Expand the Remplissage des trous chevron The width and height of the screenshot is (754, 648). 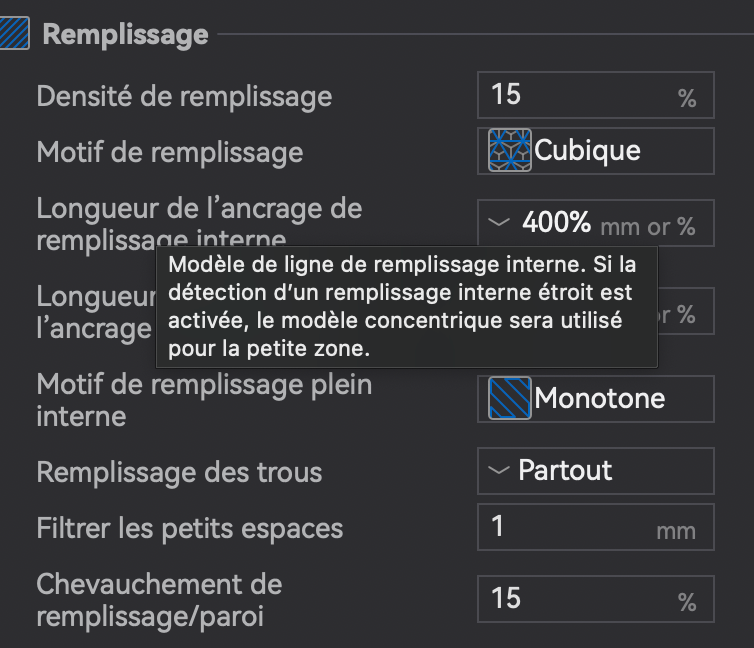click(497, 471)
